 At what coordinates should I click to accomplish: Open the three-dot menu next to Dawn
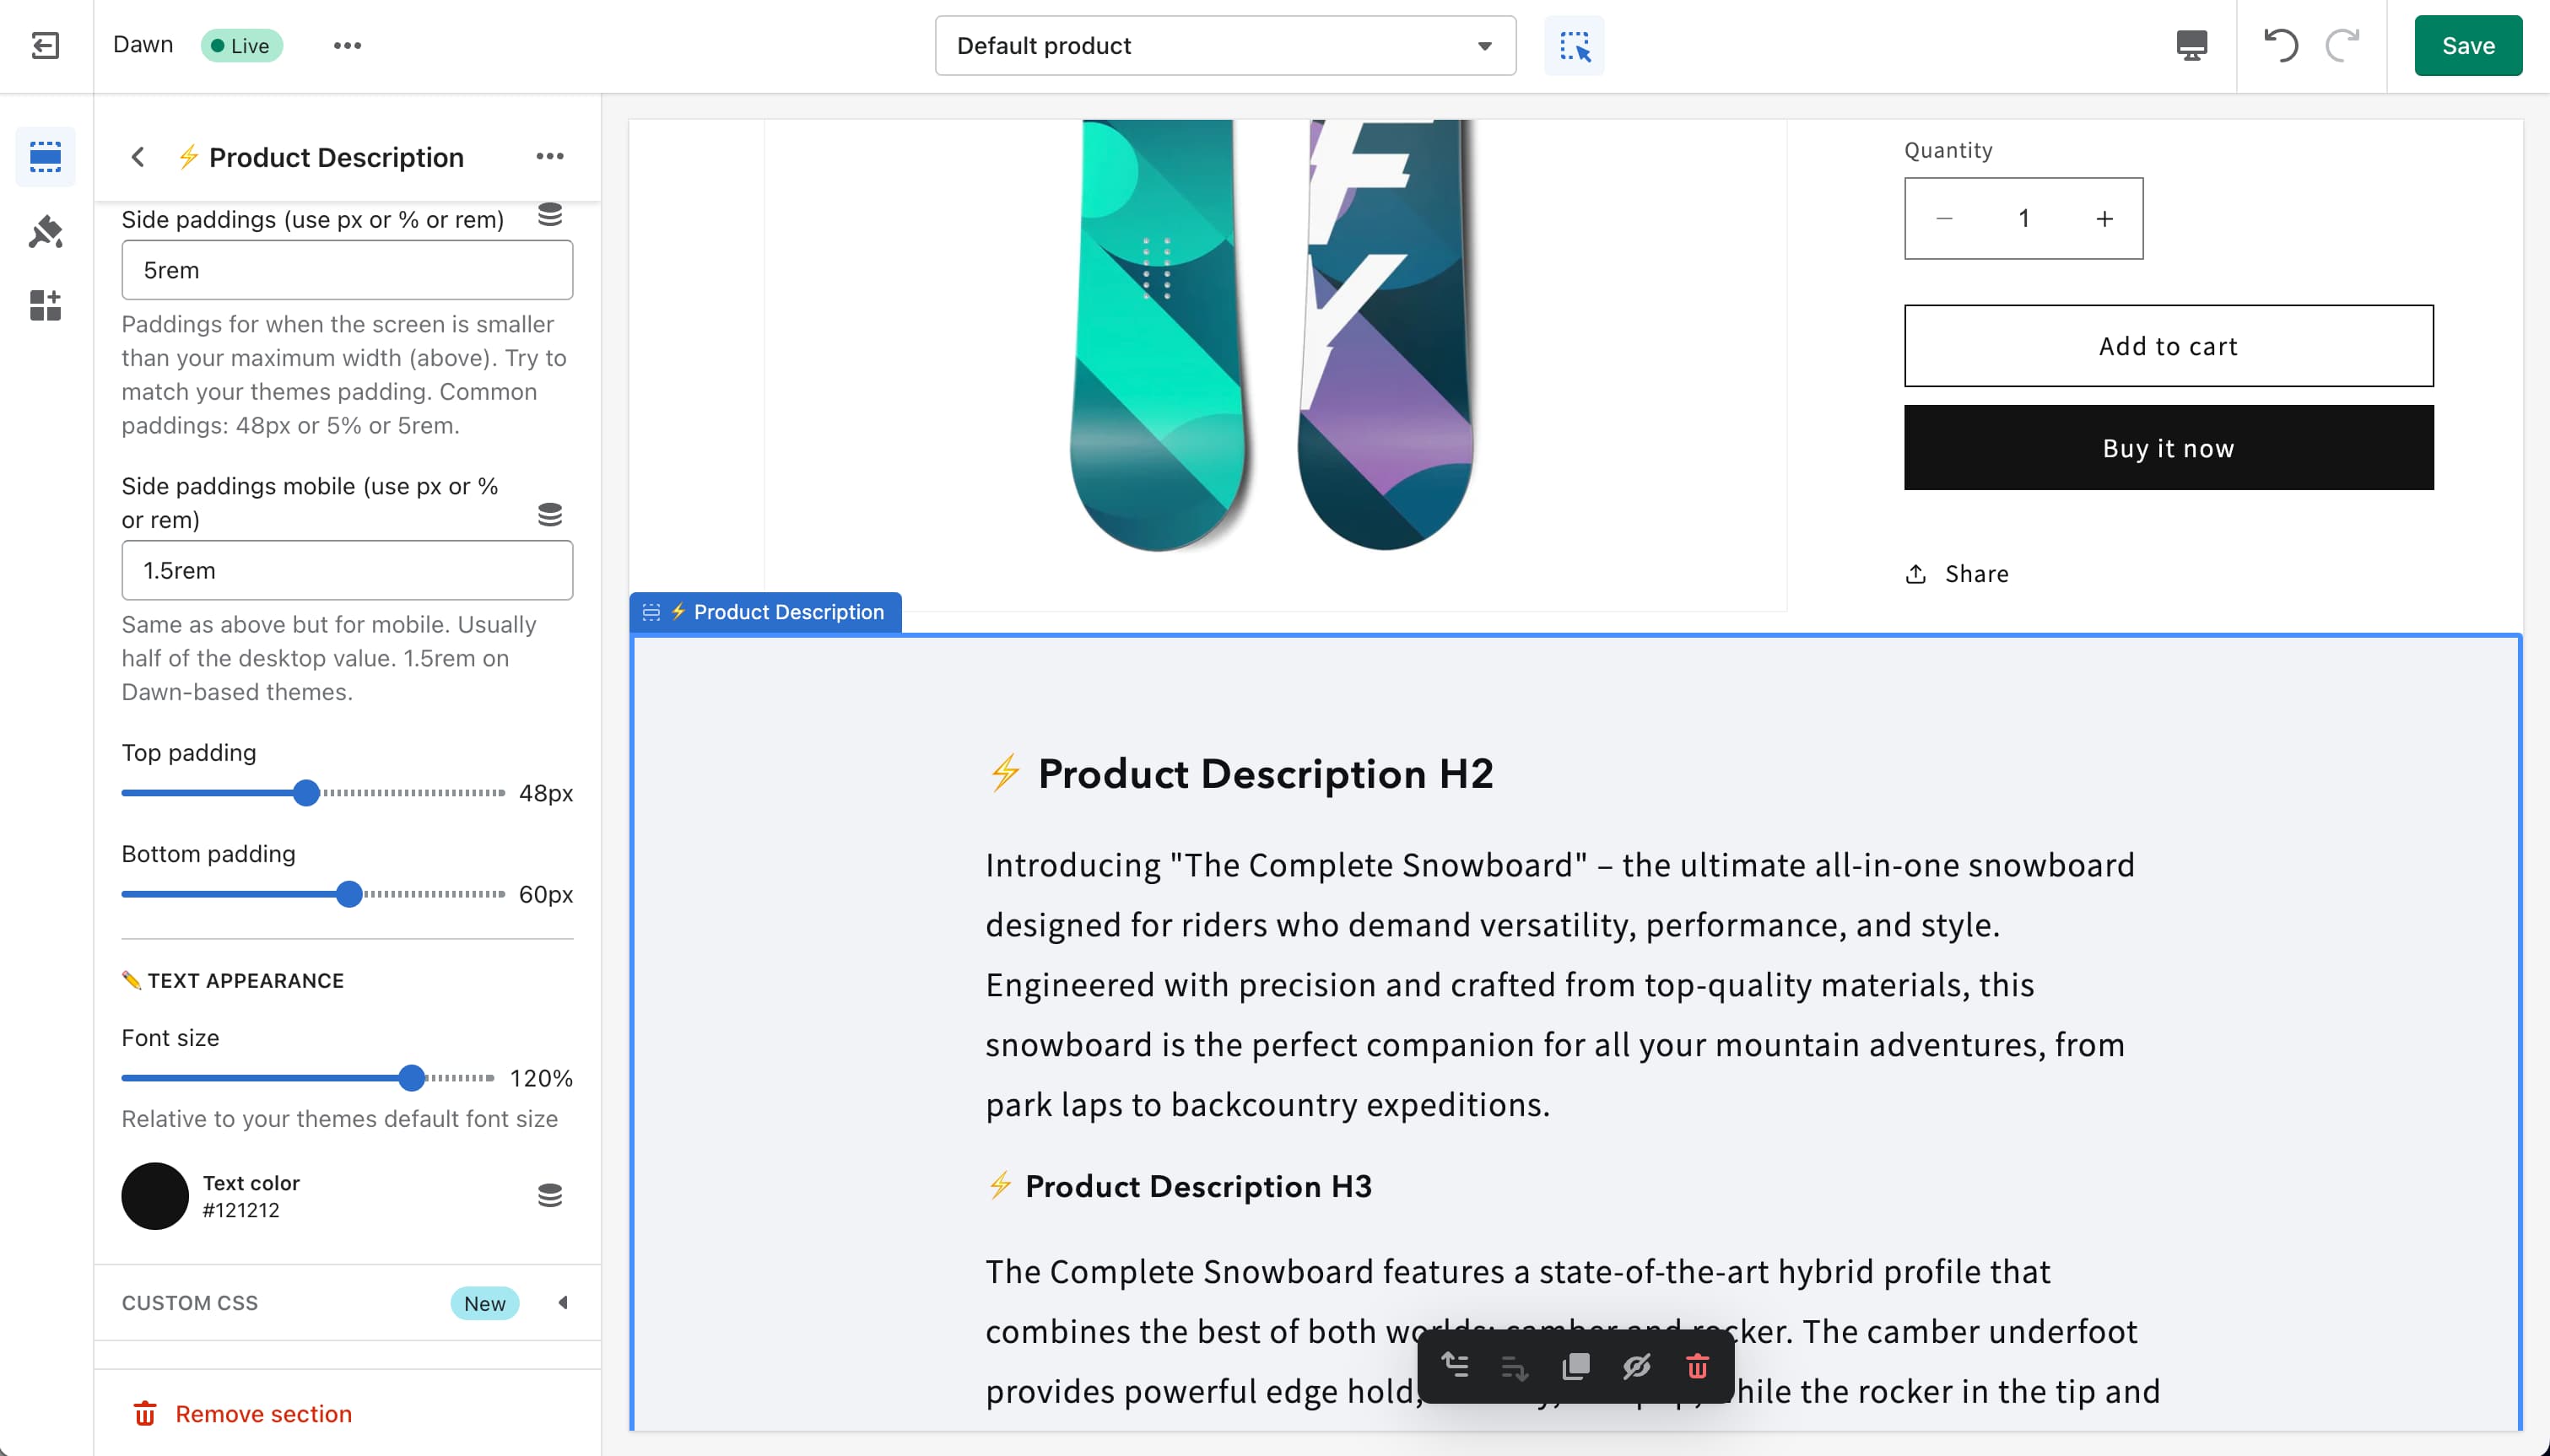click(x=347, y=45)
